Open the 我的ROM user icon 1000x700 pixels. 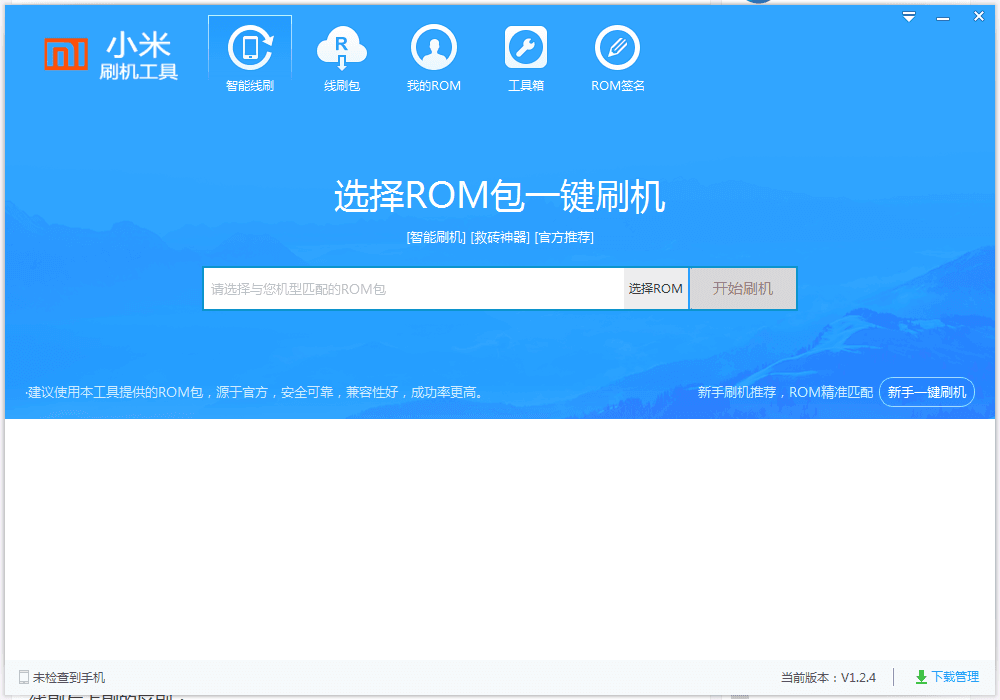pyautogui.click(x=434, y=48)
